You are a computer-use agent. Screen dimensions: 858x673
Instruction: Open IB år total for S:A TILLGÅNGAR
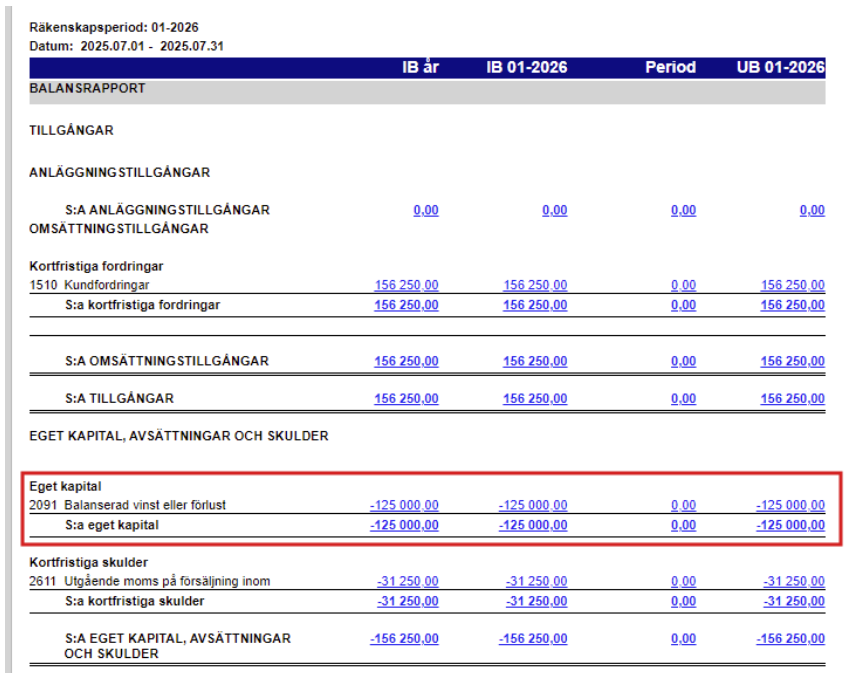(x=406, y=398)
